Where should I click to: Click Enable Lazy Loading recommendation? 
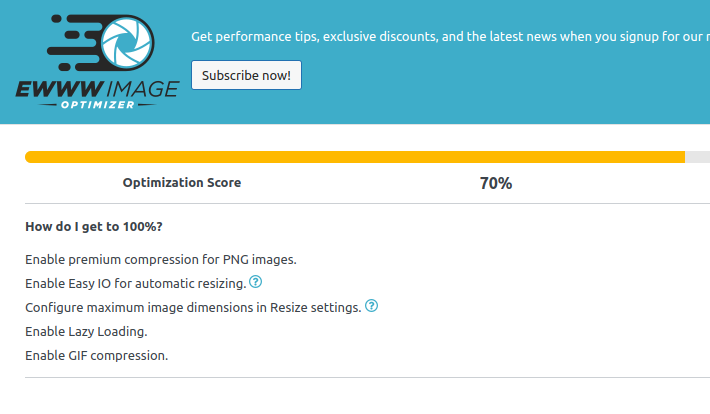[86, 332]
